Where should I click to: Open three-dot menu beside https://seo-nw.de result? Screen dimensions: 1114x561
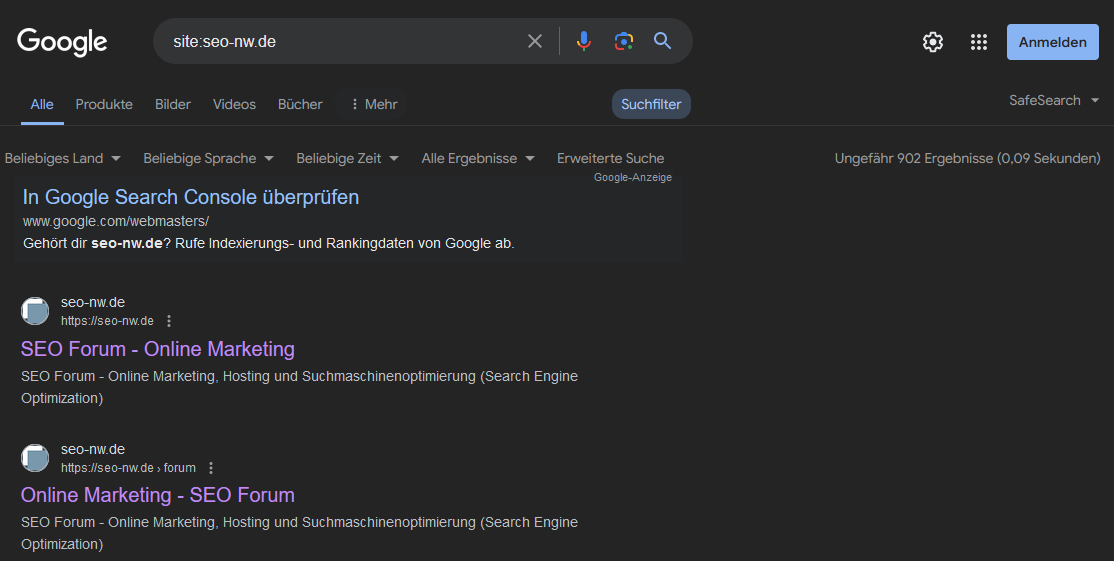(x=169, y=321)
